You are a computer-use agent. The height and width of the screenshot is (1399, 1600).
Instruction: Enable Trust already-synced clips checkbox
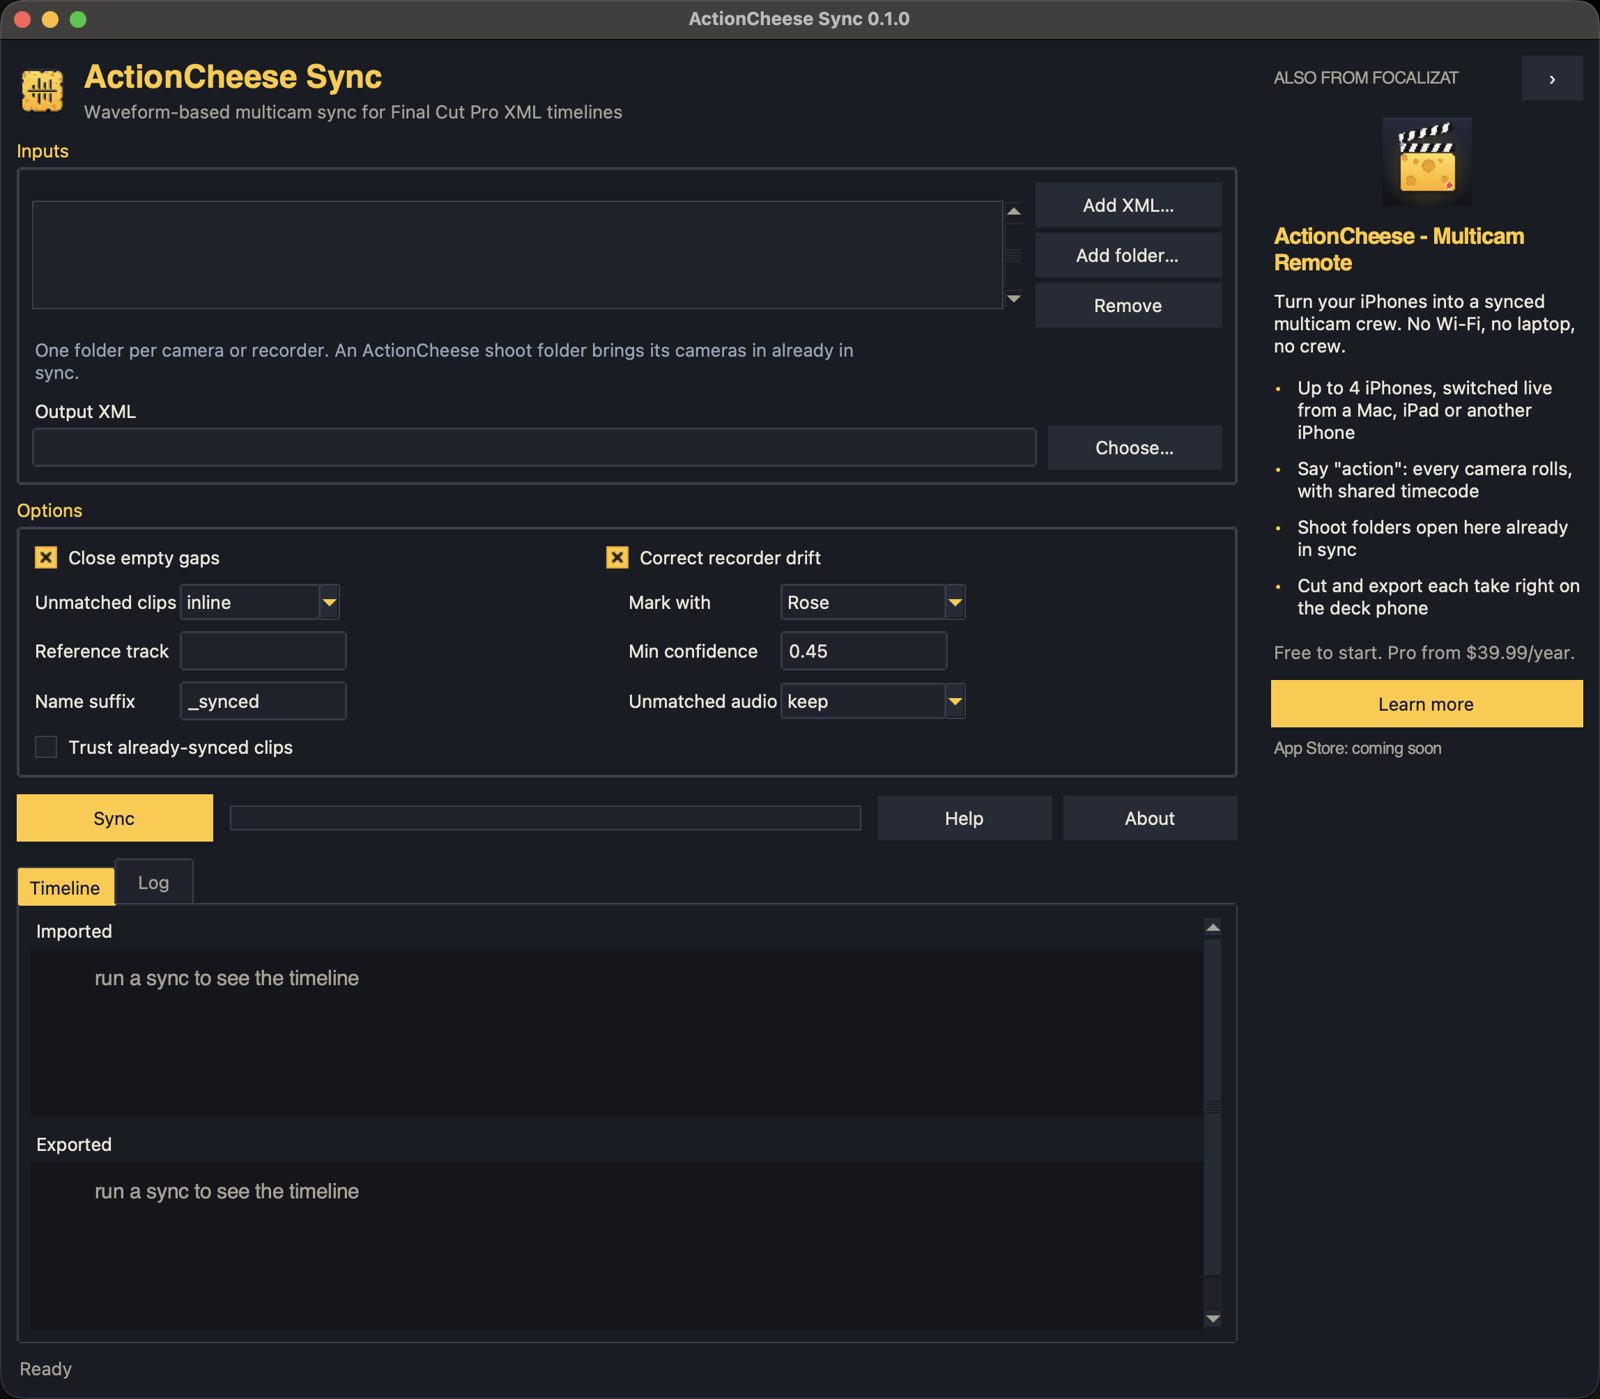click(x=46, y=747)
